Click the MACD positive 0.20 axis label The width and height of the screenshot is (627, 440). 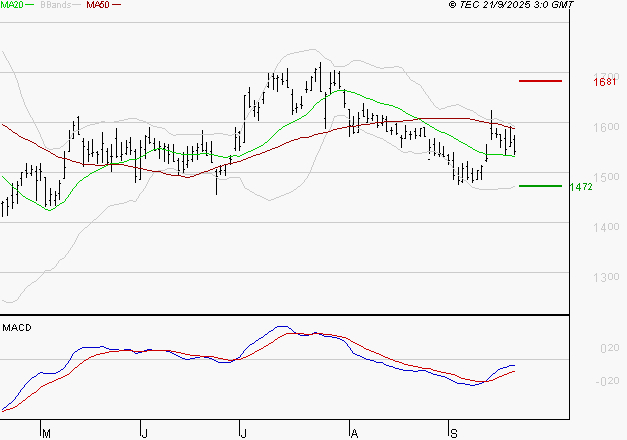pyautogui.click(x=608, y=348)
